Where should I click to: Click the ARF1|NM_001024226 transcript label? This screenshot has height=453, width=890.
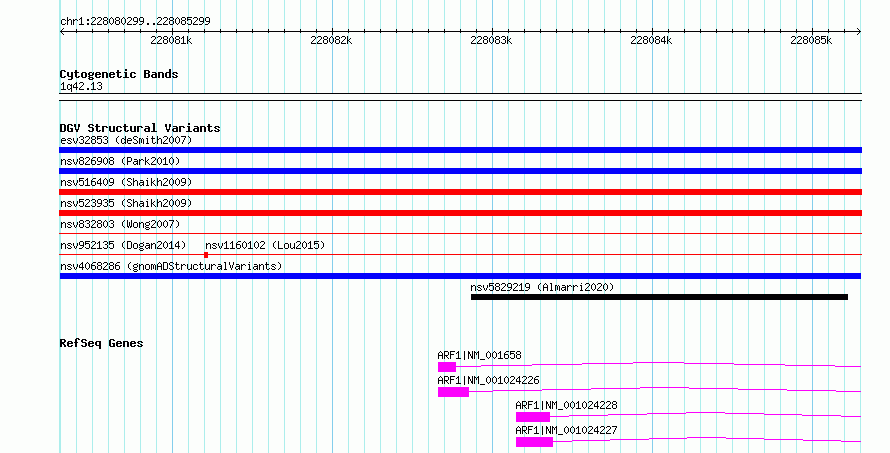click(488, 380)
